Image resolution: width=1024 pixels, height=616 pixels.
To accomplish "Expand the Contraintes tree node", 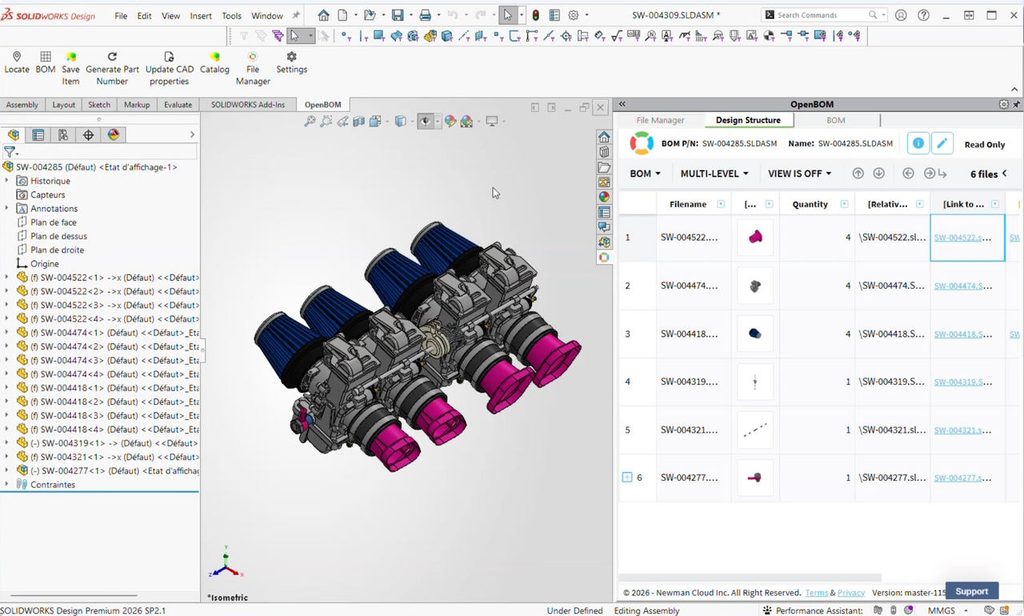I will click(x=7, y=484).
